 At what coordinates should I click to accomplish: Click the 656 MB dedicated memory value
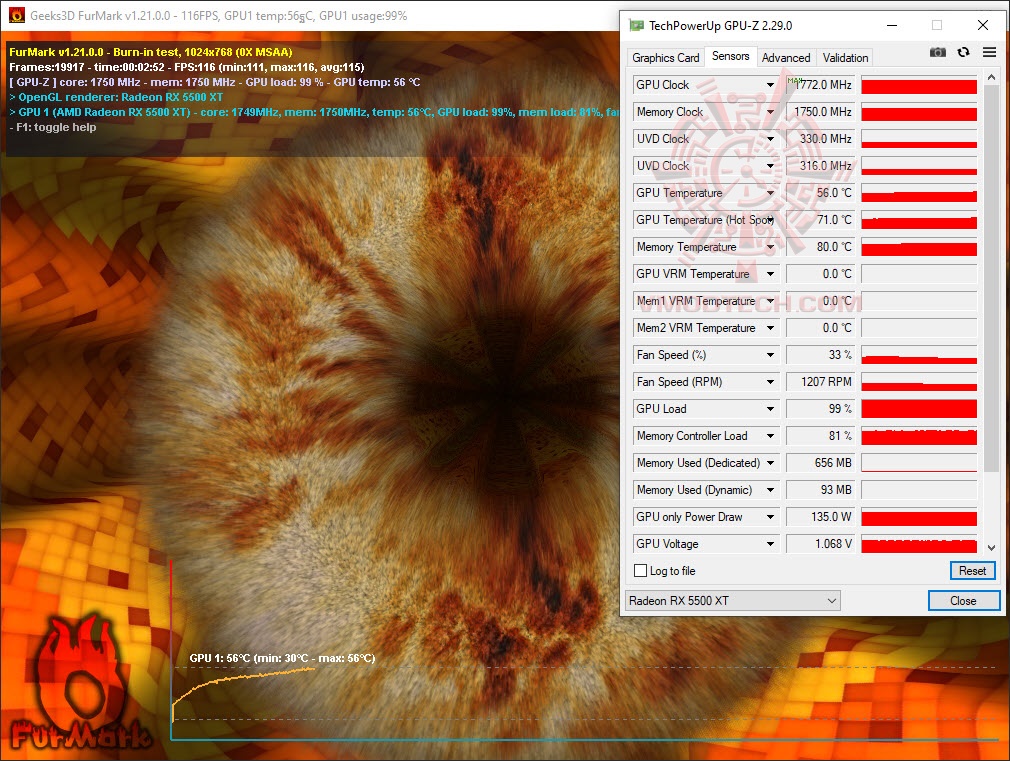click(x=821, y=463)
